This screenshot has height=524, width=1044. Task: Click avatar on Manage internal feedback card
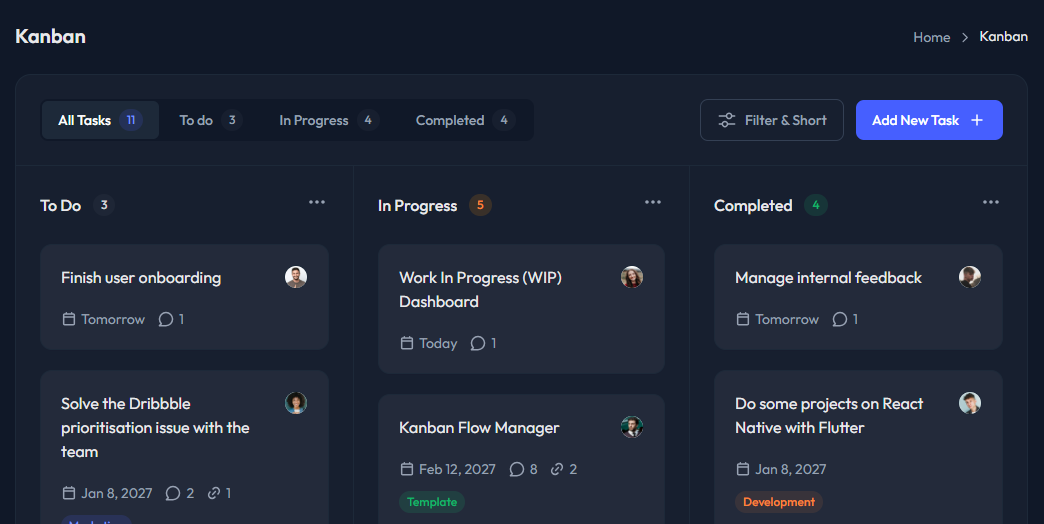pyautogui.click(x=970, y=277)
